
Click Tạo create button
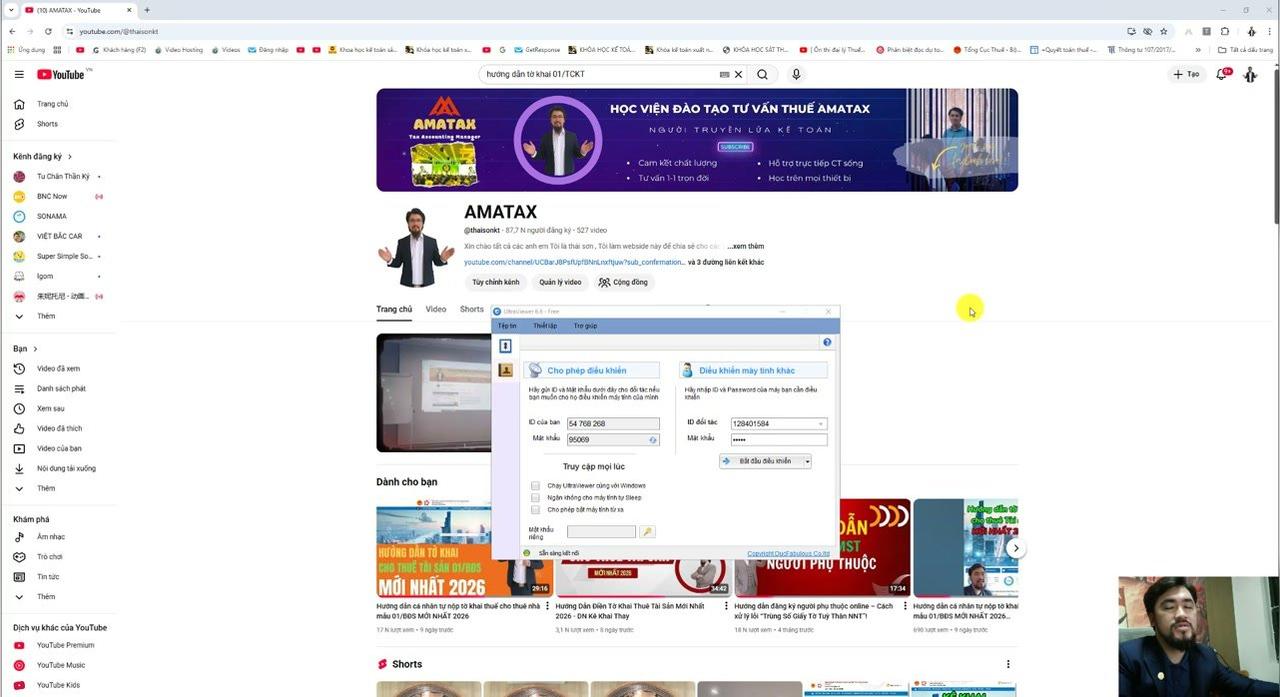1187,74
